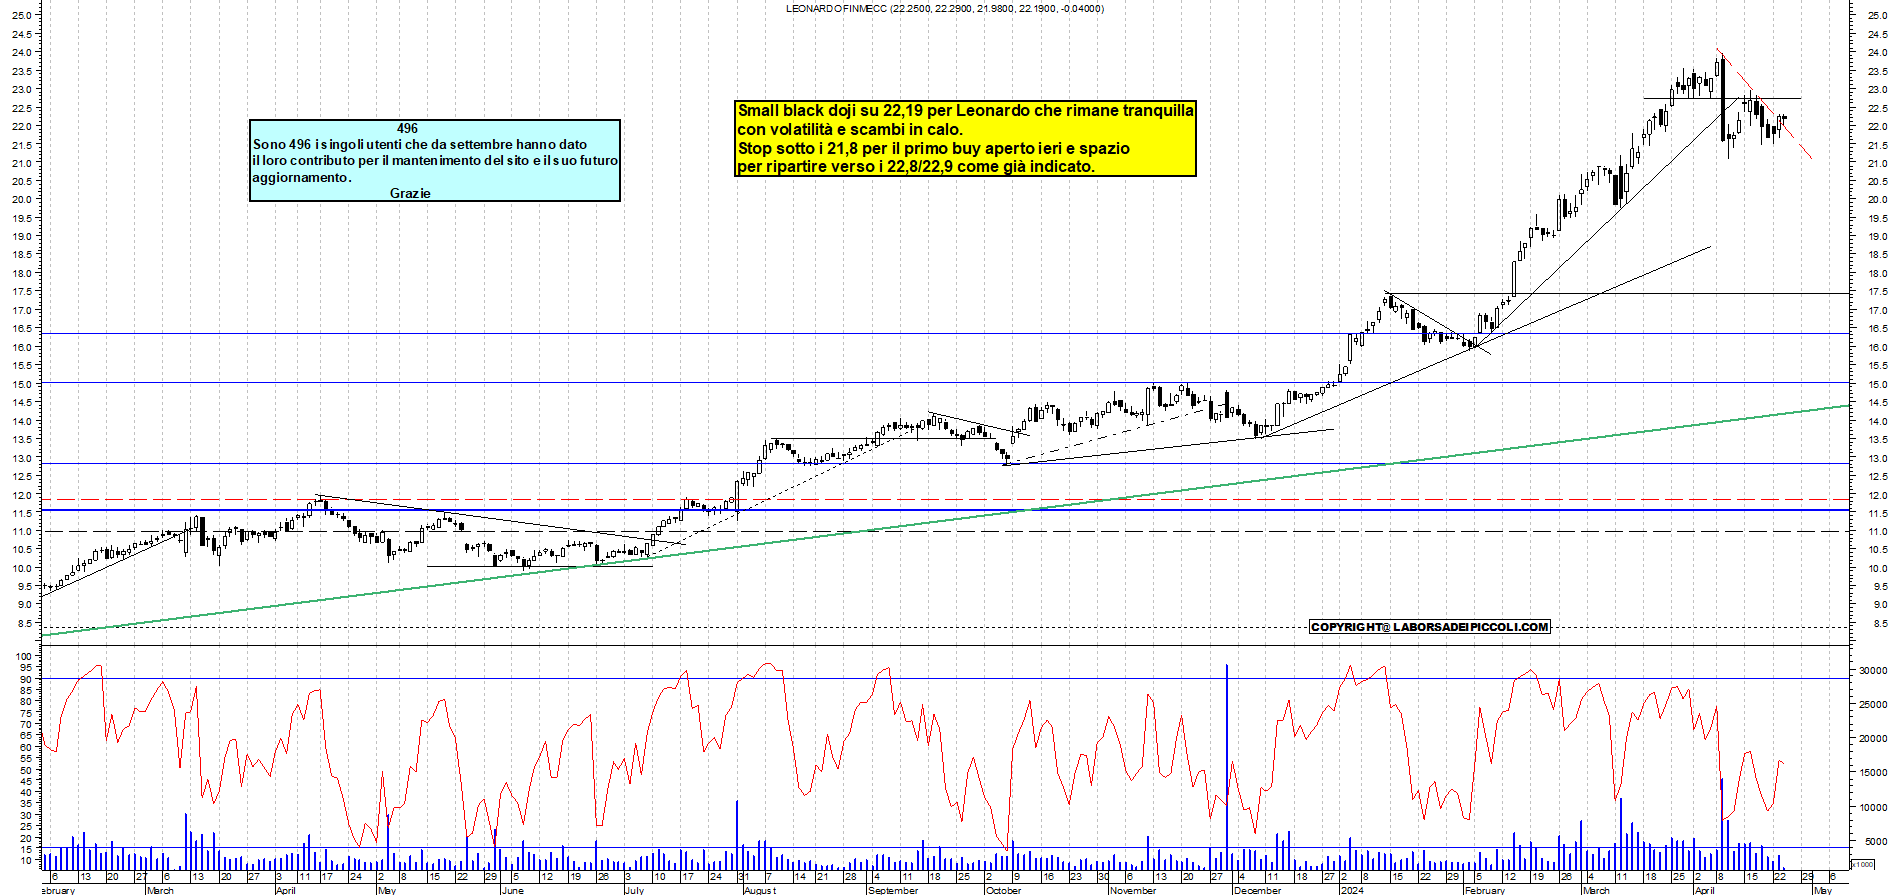Click the COPYRIGHT@ LABORSADEIPICCOLI.COM label

pos(1430,627)
